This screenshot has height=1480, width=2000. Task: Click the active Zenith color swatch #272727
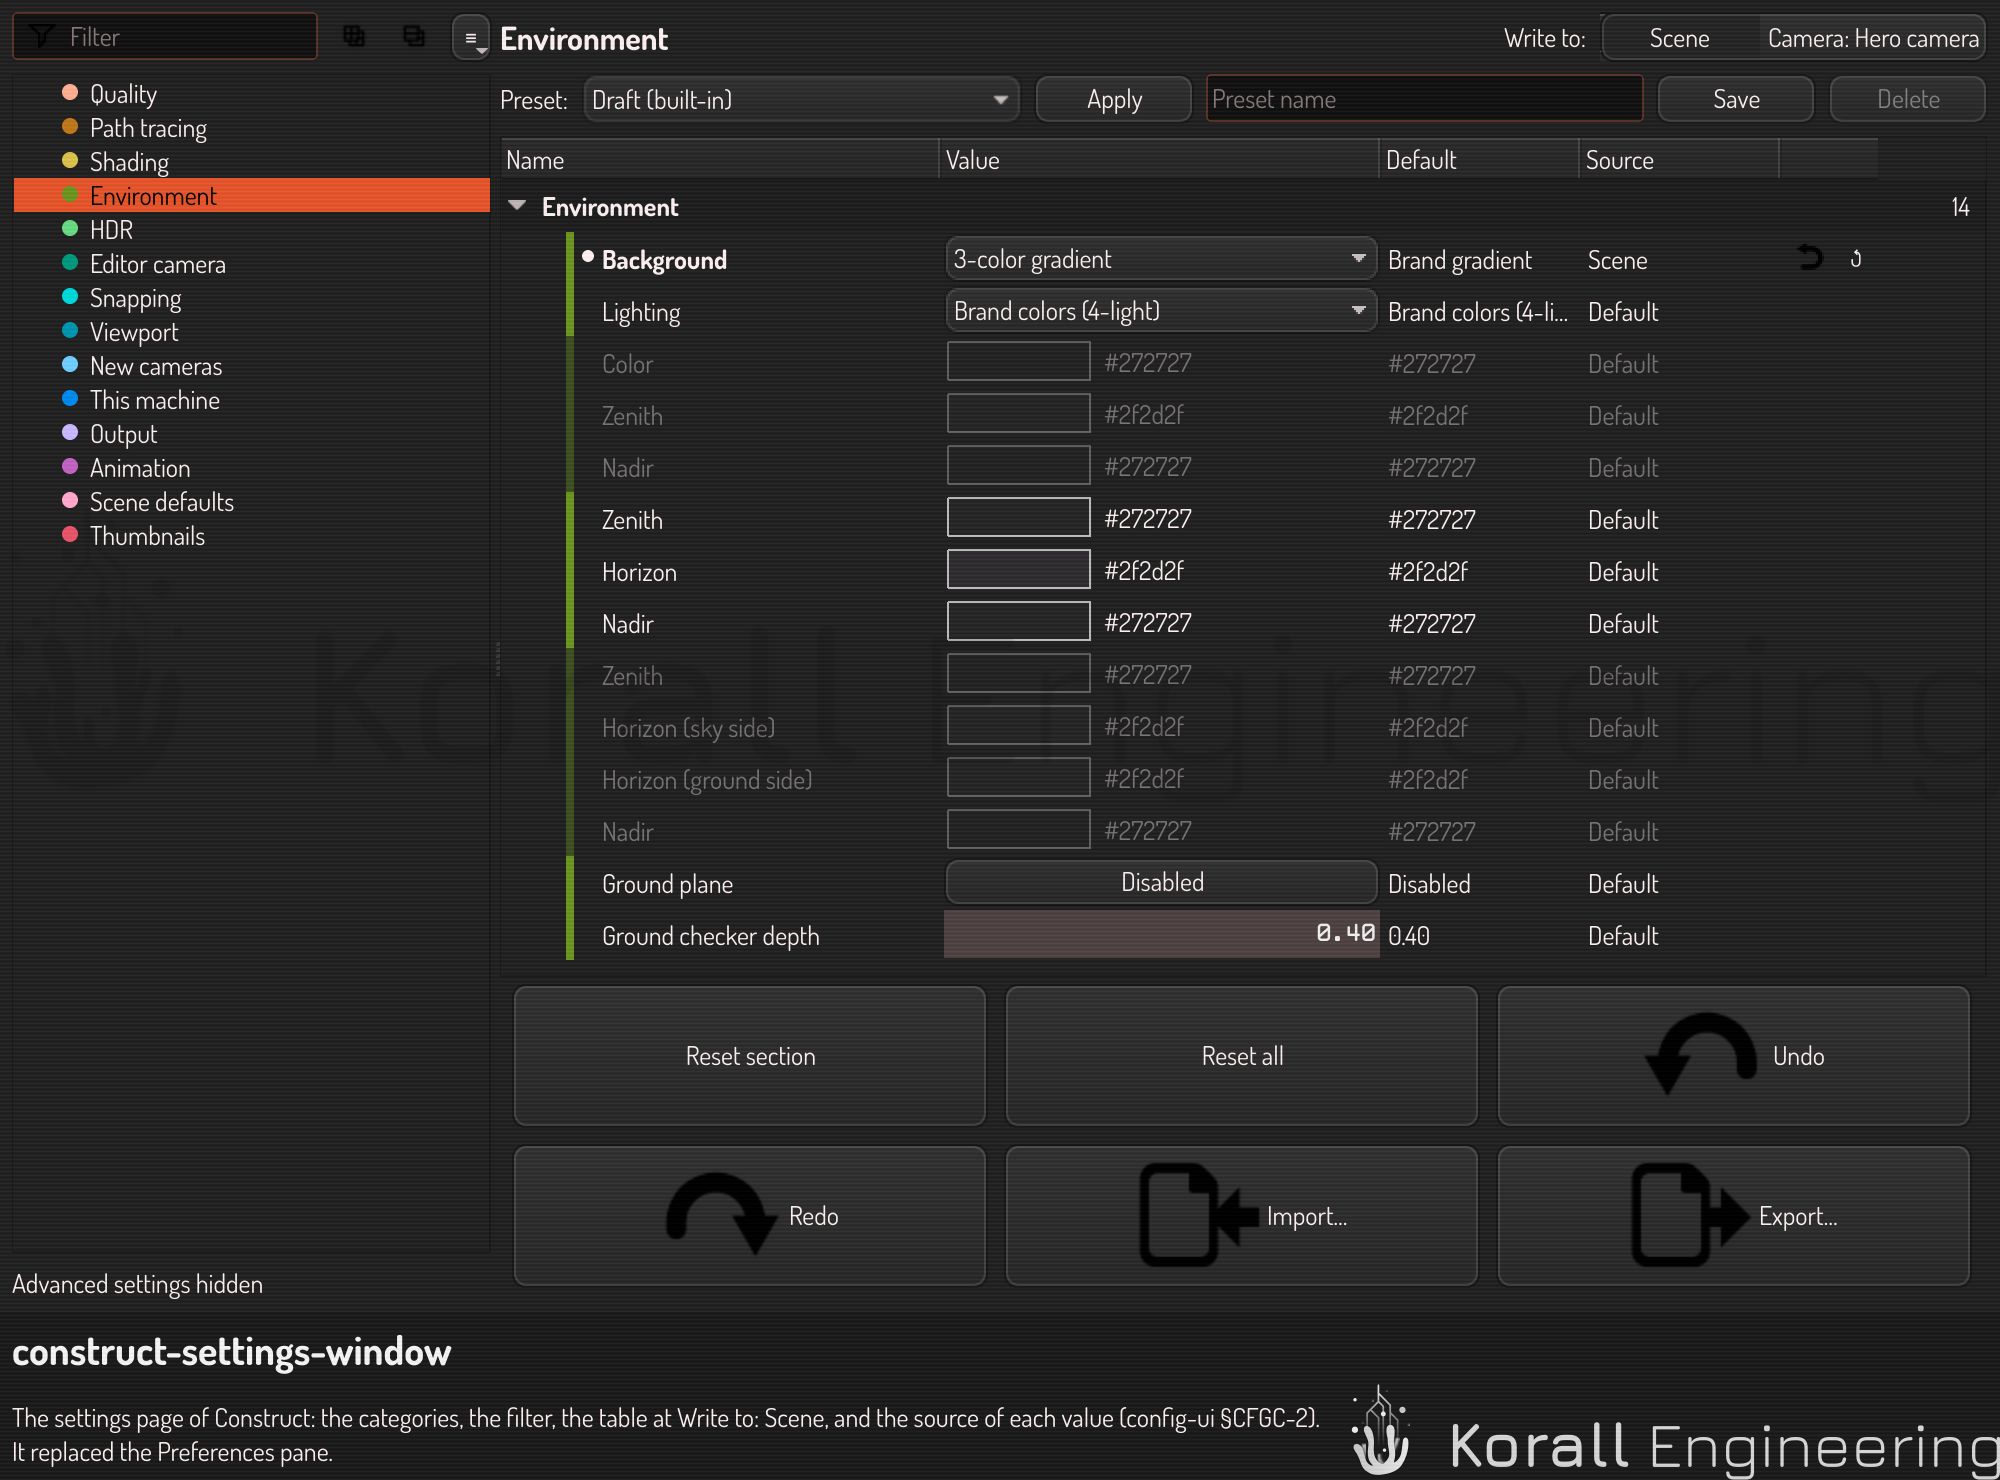(x=1018, y=518)
